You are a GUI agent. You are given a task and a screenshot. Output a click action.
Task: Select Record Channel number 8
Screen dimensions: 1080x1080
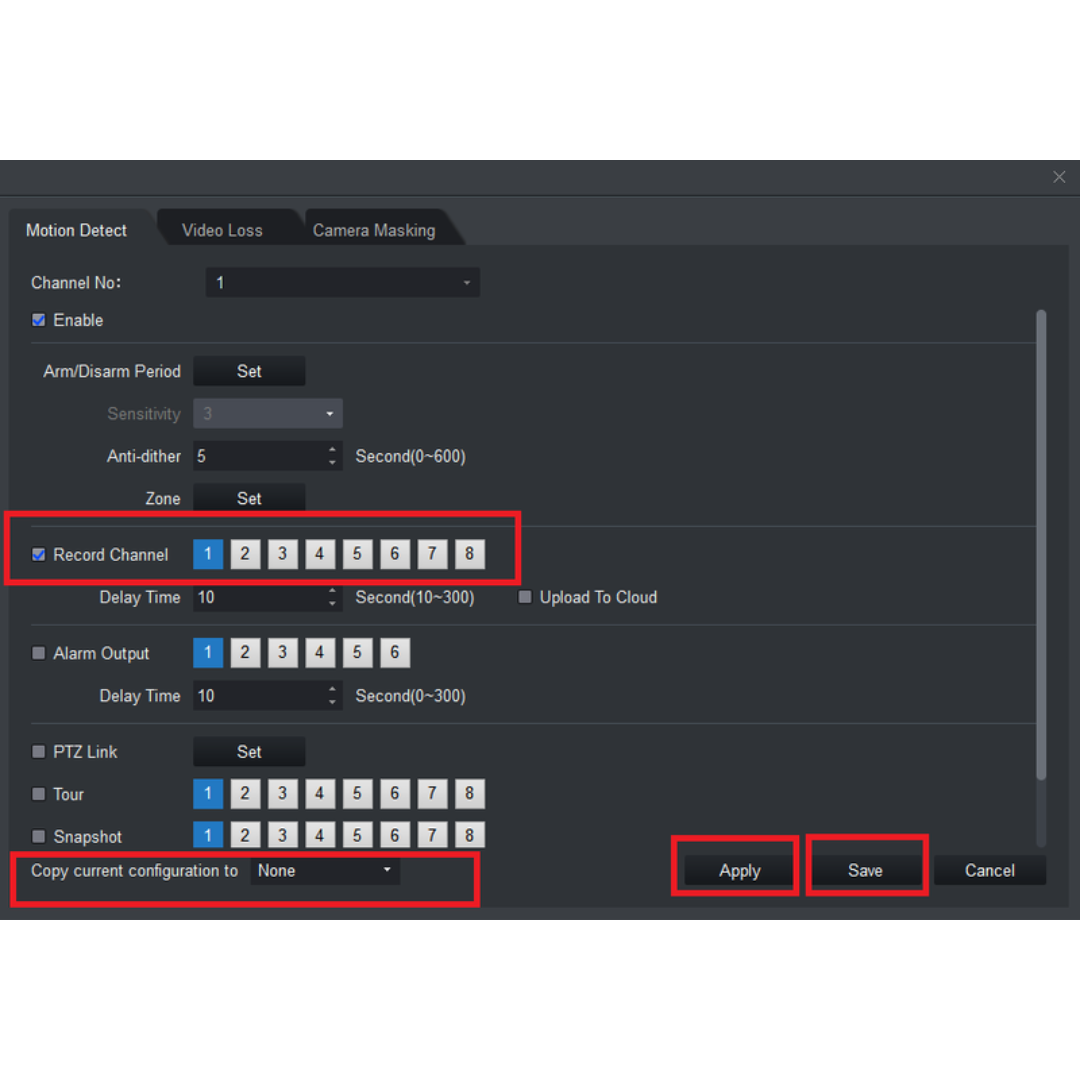pos(470,554)
